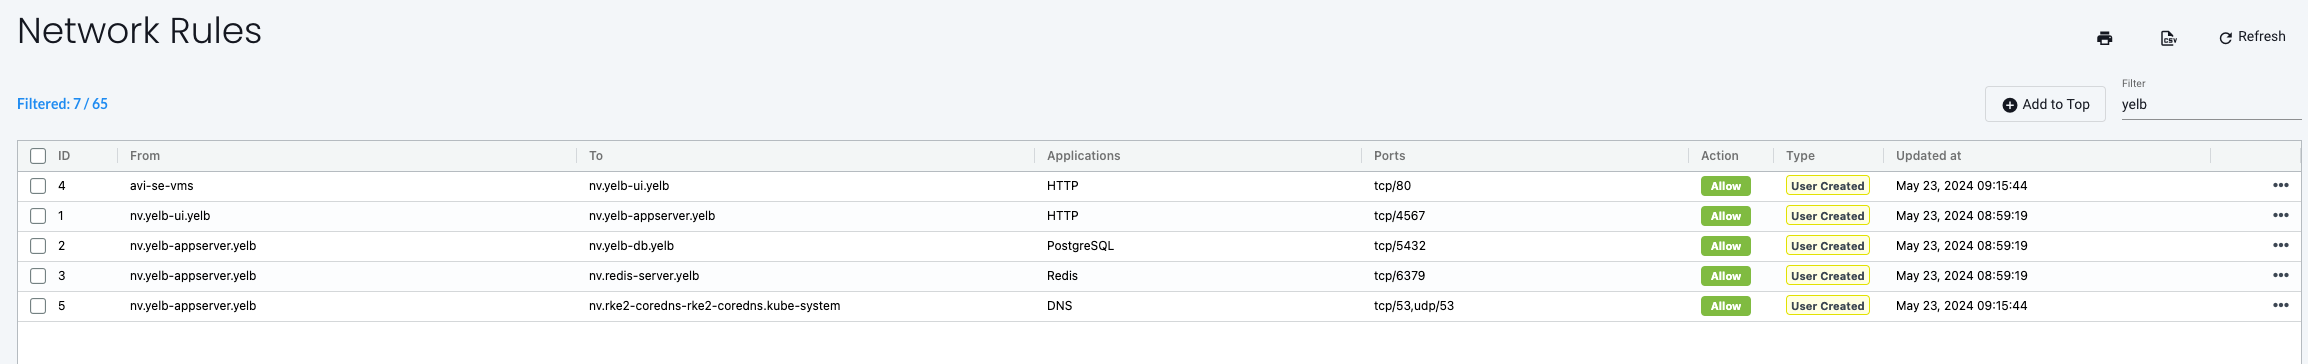Viewport: 2308px width, 364px height.
Task: Open the three-dot menu for the PostgreSQL rule
Action: click(2280, 246)
